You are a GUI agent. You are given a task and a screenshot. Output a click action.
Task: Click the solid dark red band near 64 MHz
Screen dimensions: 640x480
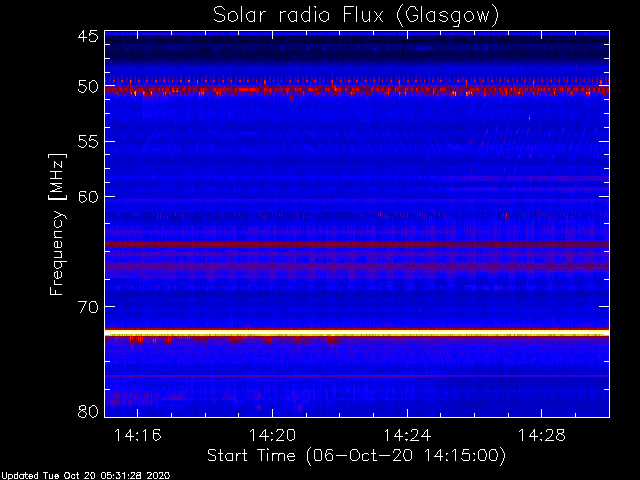click(x=357, y=244)
